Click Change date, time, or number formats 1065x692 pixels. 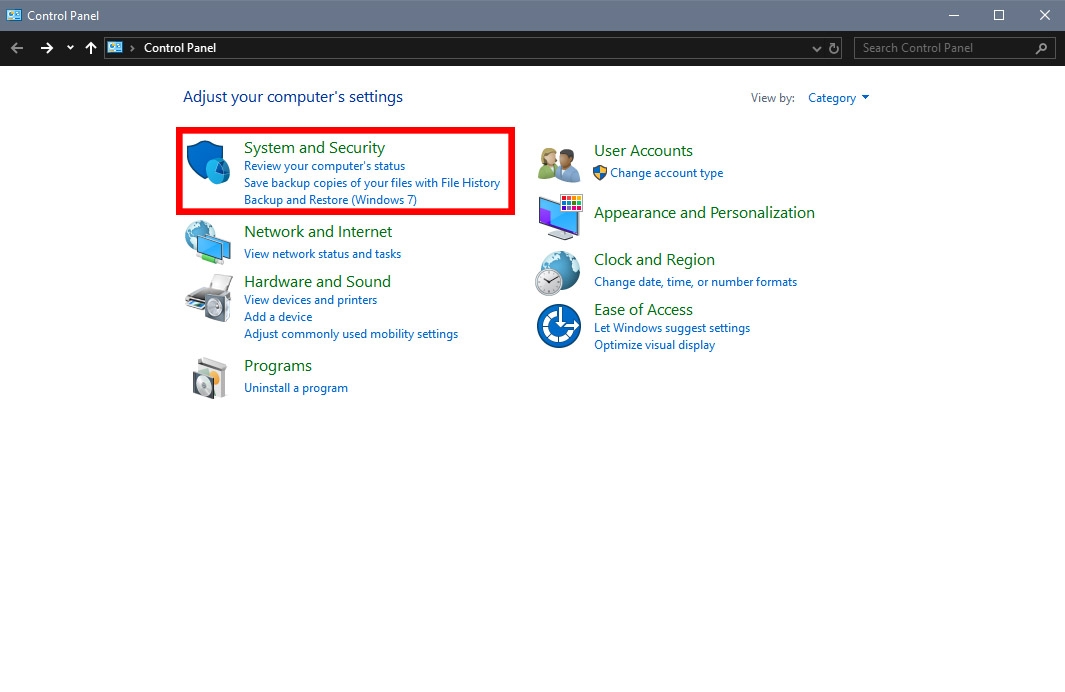click(695, 282)
